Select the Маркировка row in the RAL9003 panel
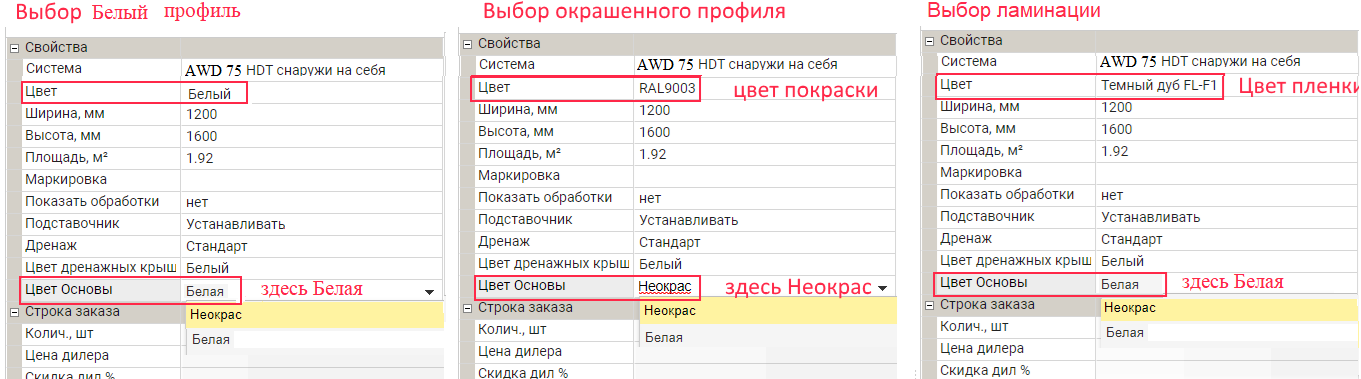1361x379 pixels. (684, 176)
